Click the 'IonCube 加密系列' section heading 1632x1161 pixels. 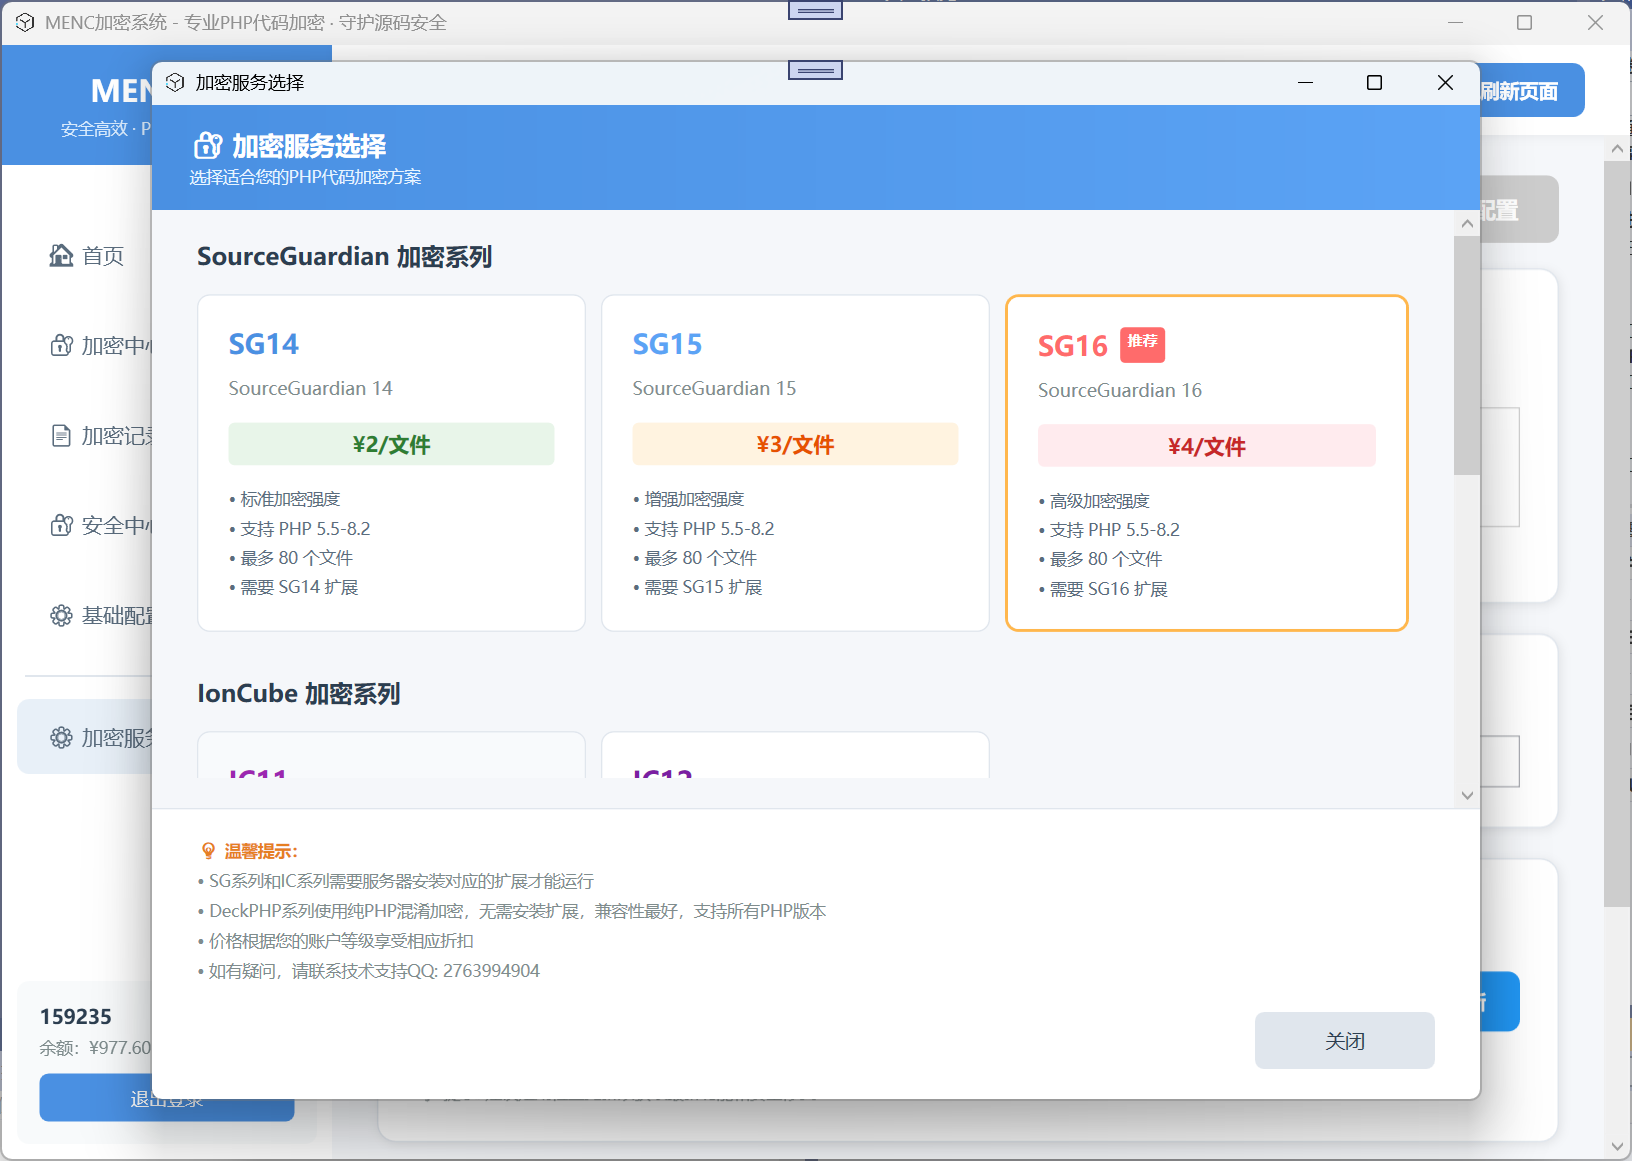299,694
